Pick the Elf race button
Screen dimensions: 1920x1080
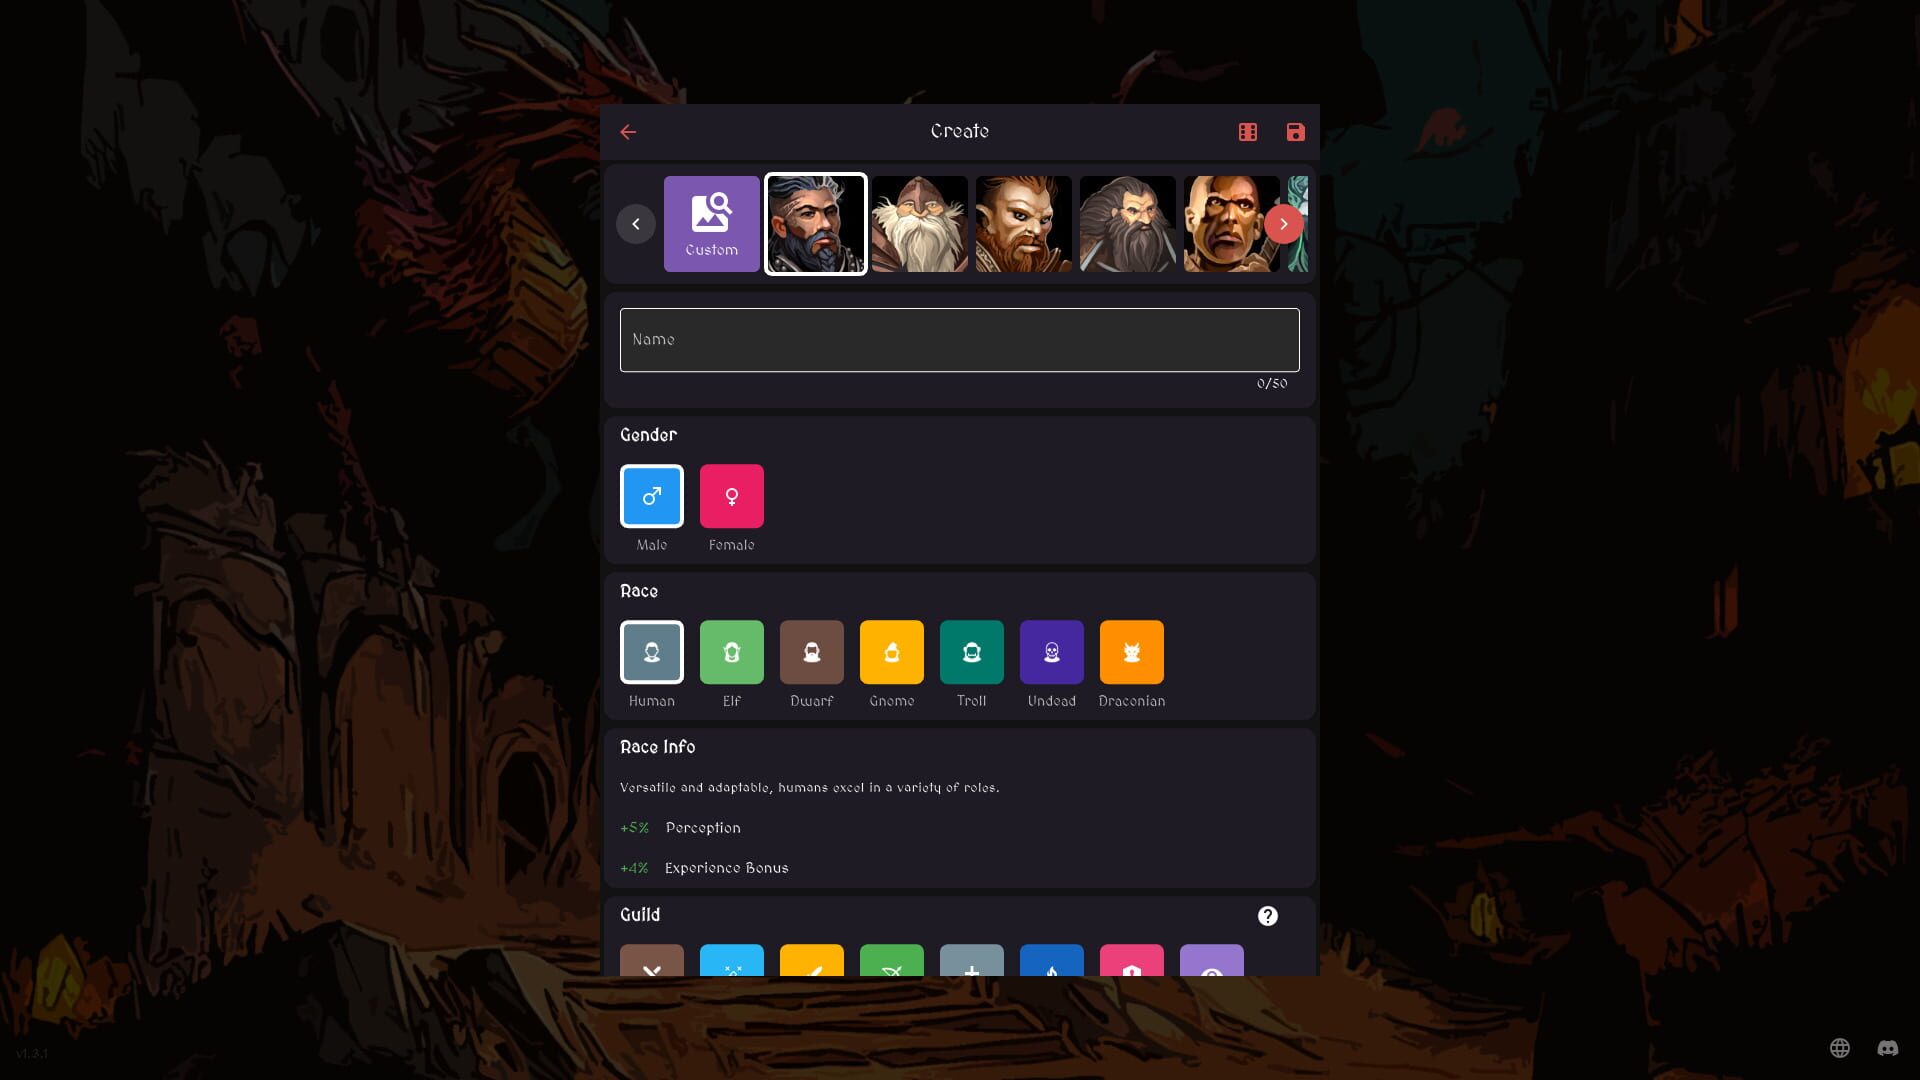[731, 651]
